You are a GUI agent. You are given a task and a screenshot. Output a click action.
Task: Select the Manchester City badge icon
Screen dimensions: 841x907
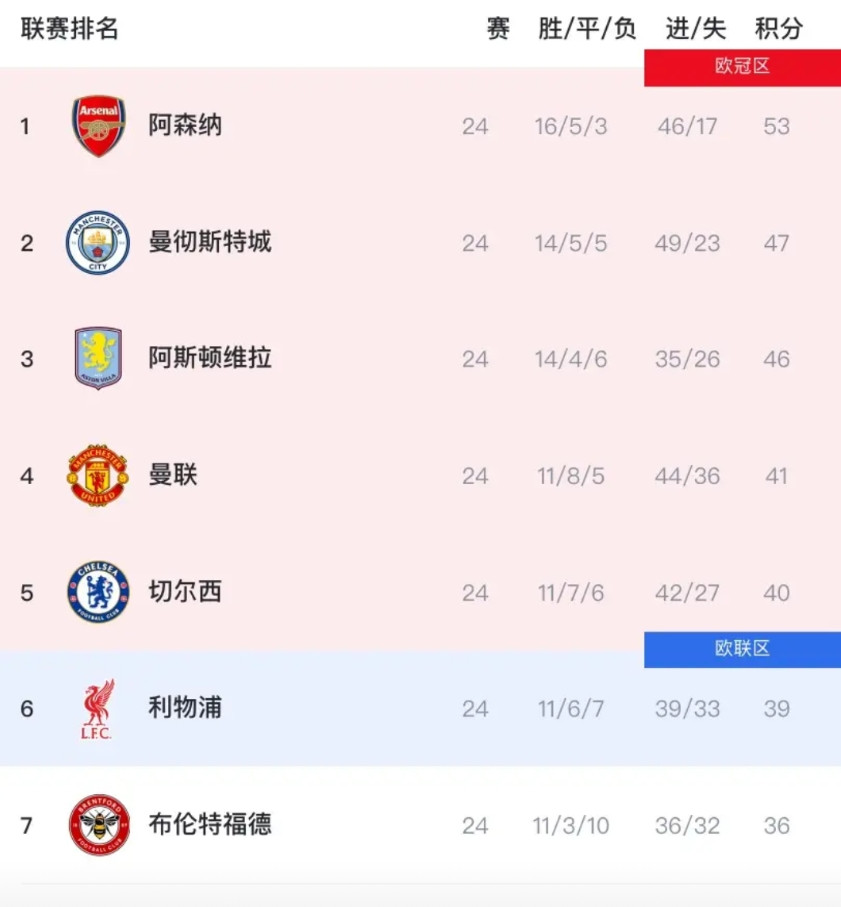pyautogui.click(x=96, y=243)
